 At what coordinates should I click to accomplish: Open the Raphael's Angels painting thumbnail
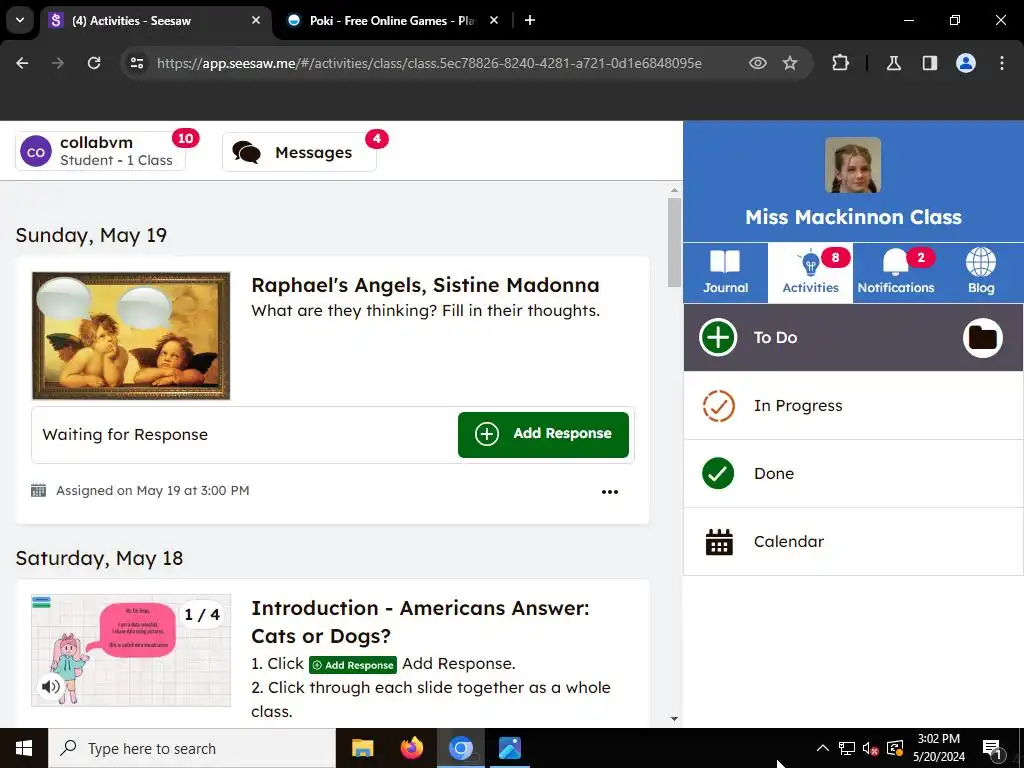click(131, 336)
